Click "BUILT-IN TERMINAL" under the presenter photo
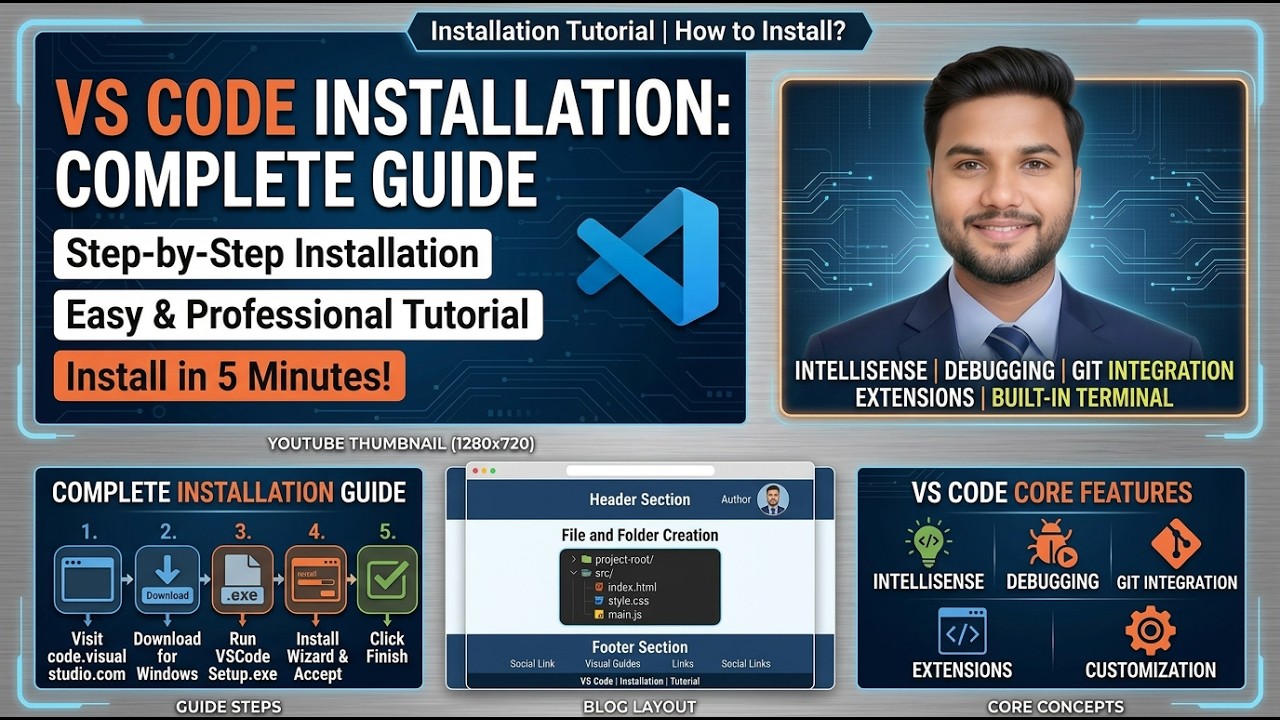1280x720 pixels. (1081, 398)
